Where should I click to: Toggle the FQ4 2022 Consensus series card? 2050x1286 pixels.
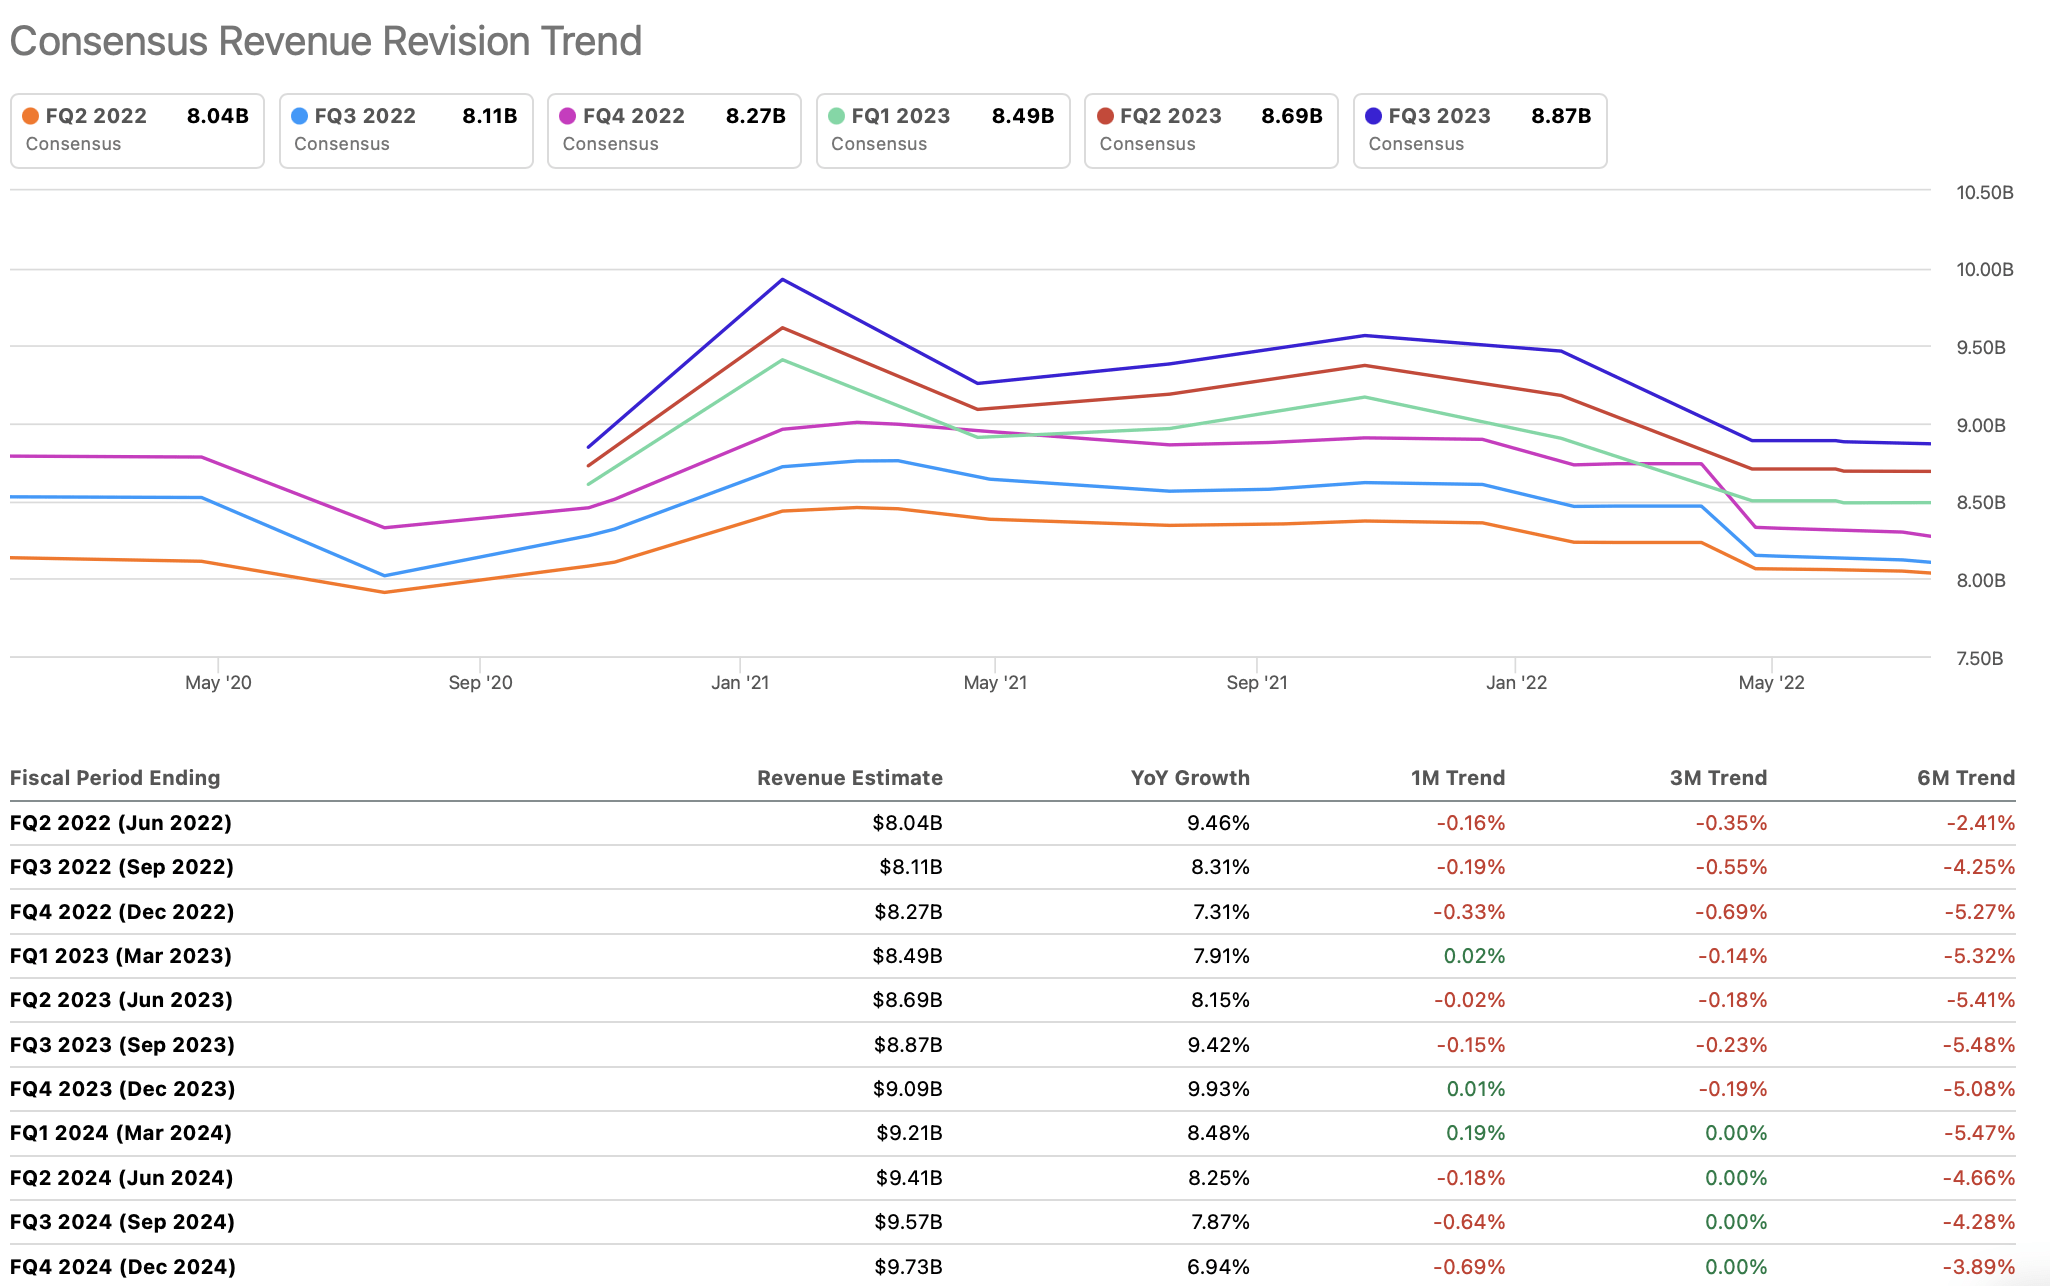pyautogui.click(x=674, y=131)
